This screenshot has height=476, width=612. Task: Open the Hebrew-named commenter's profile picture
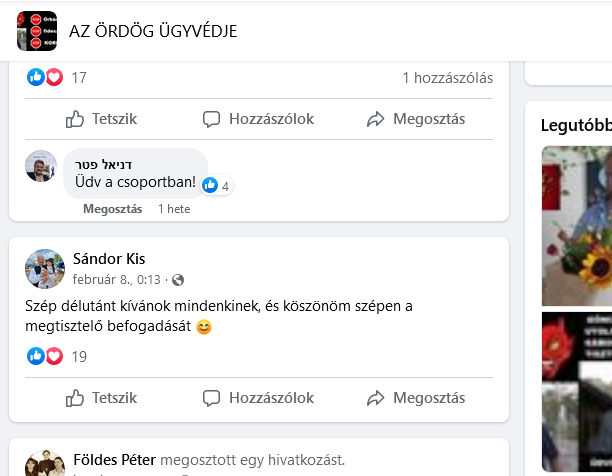click(41, 166)
